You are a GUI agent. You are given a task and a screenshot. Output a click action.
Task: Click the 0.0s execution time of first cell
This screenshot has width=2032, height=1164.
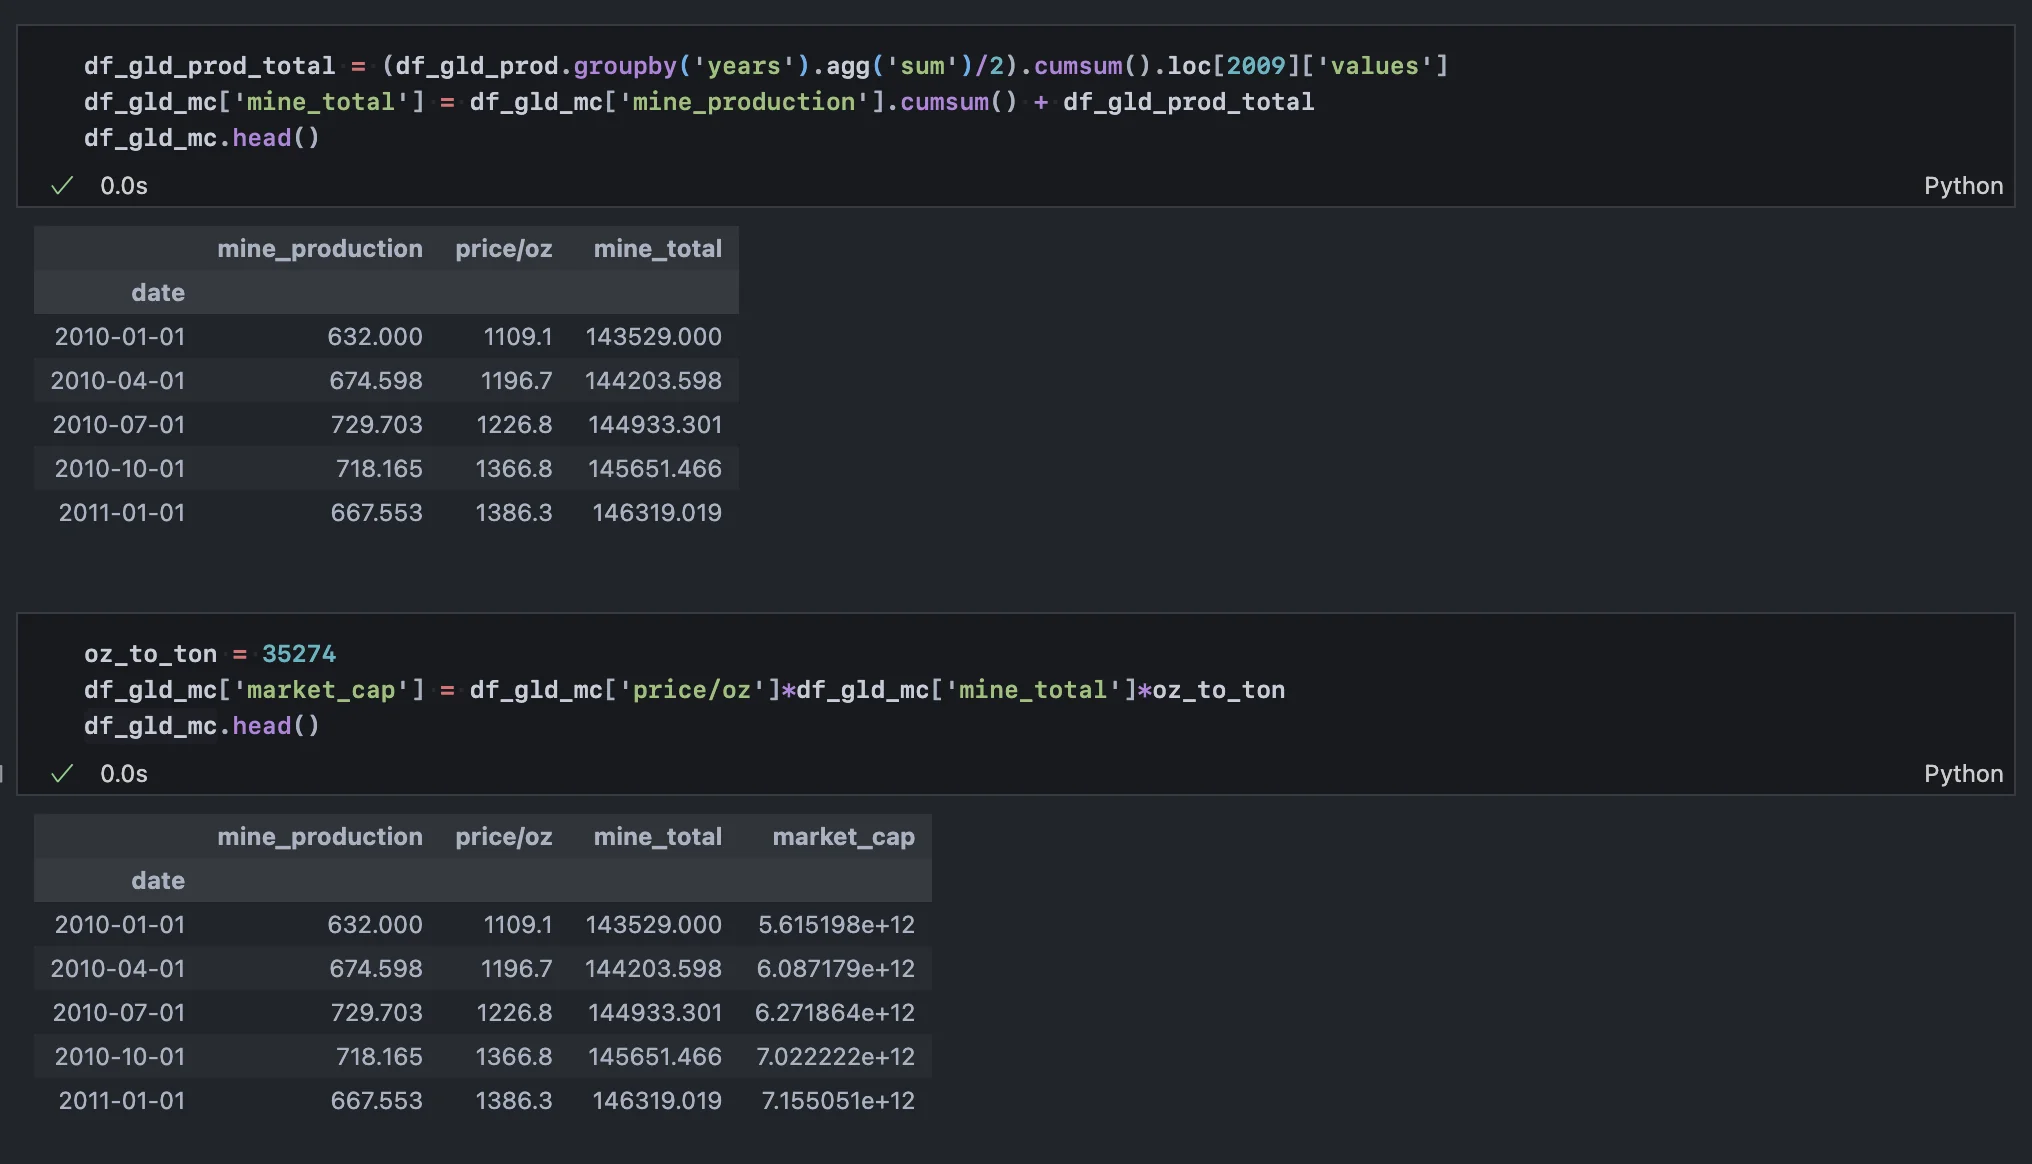tap(123, 186)
